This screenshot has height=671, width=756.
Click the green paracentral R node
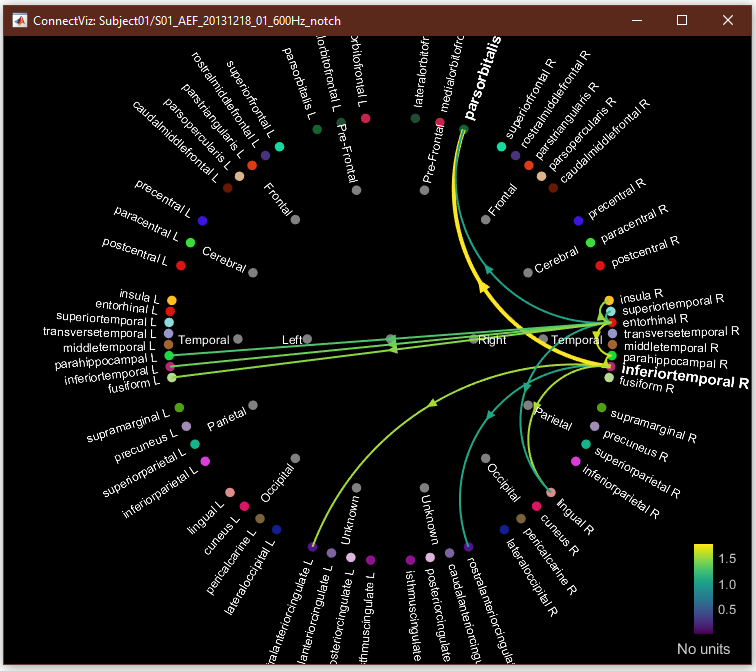click(590, 243)
